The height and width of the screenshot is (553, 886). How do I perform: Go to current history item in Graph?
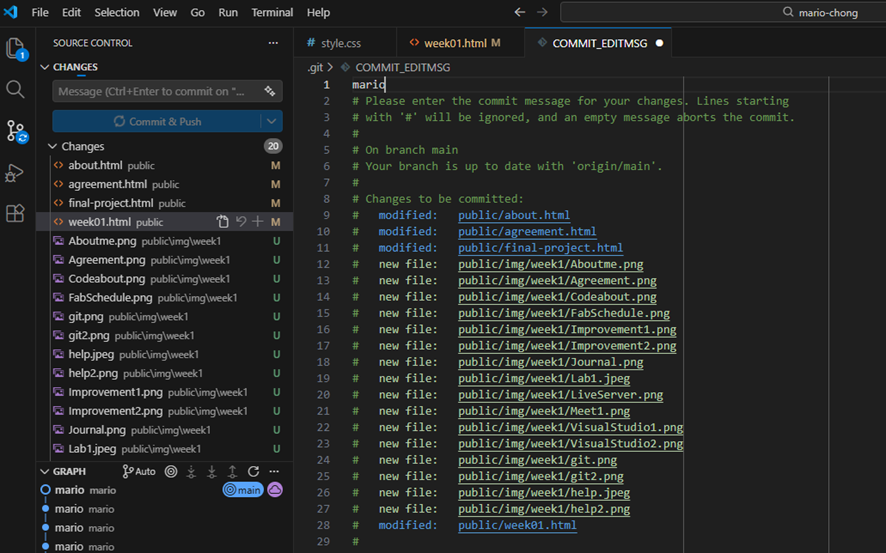coord(171,471)
